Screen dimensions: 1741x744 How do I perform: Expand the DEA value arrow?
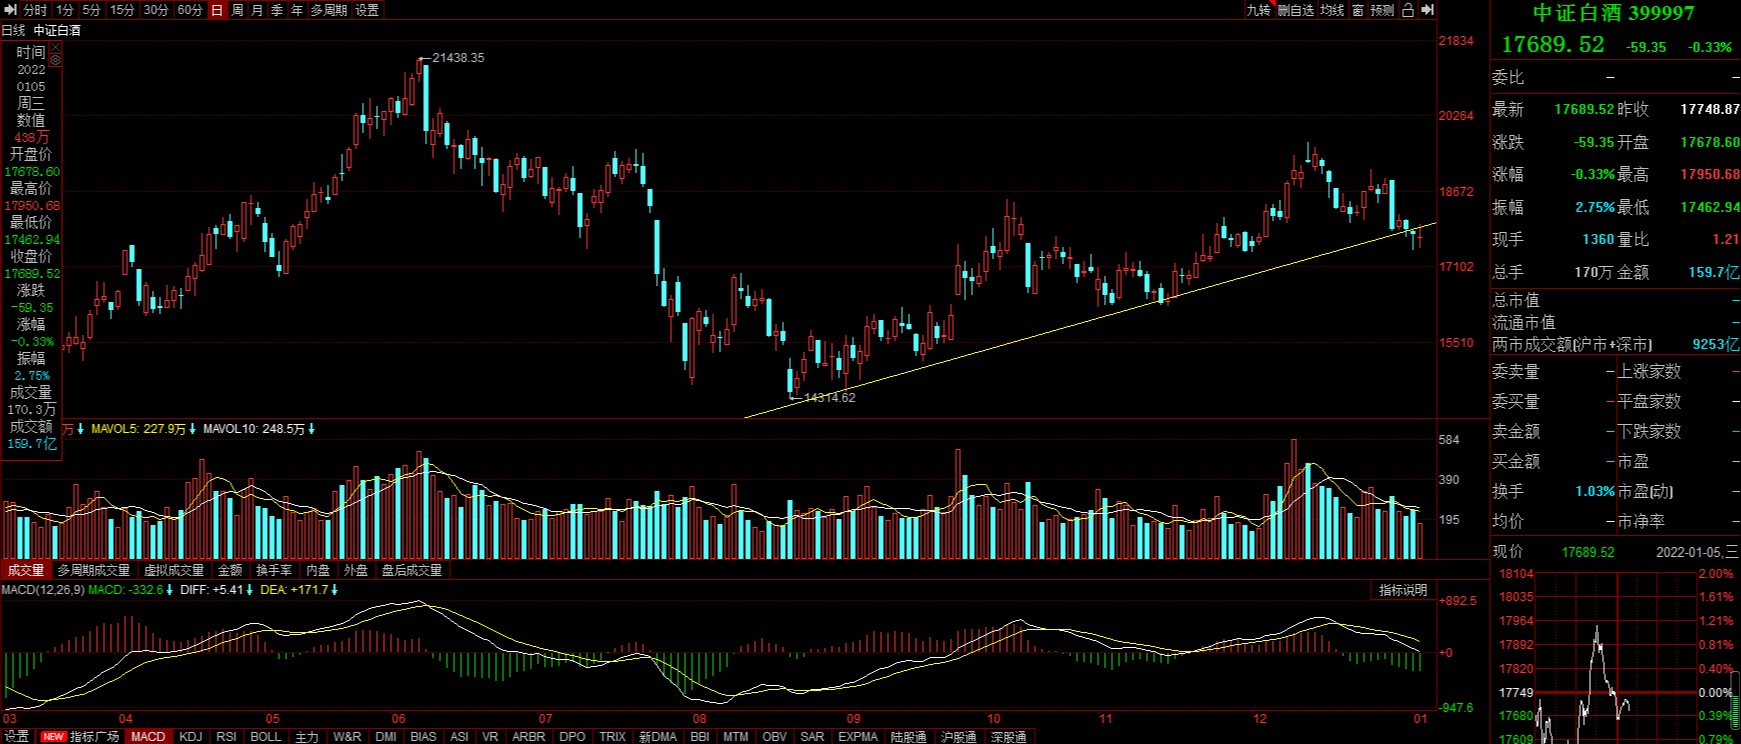click(x=334, y=590)
